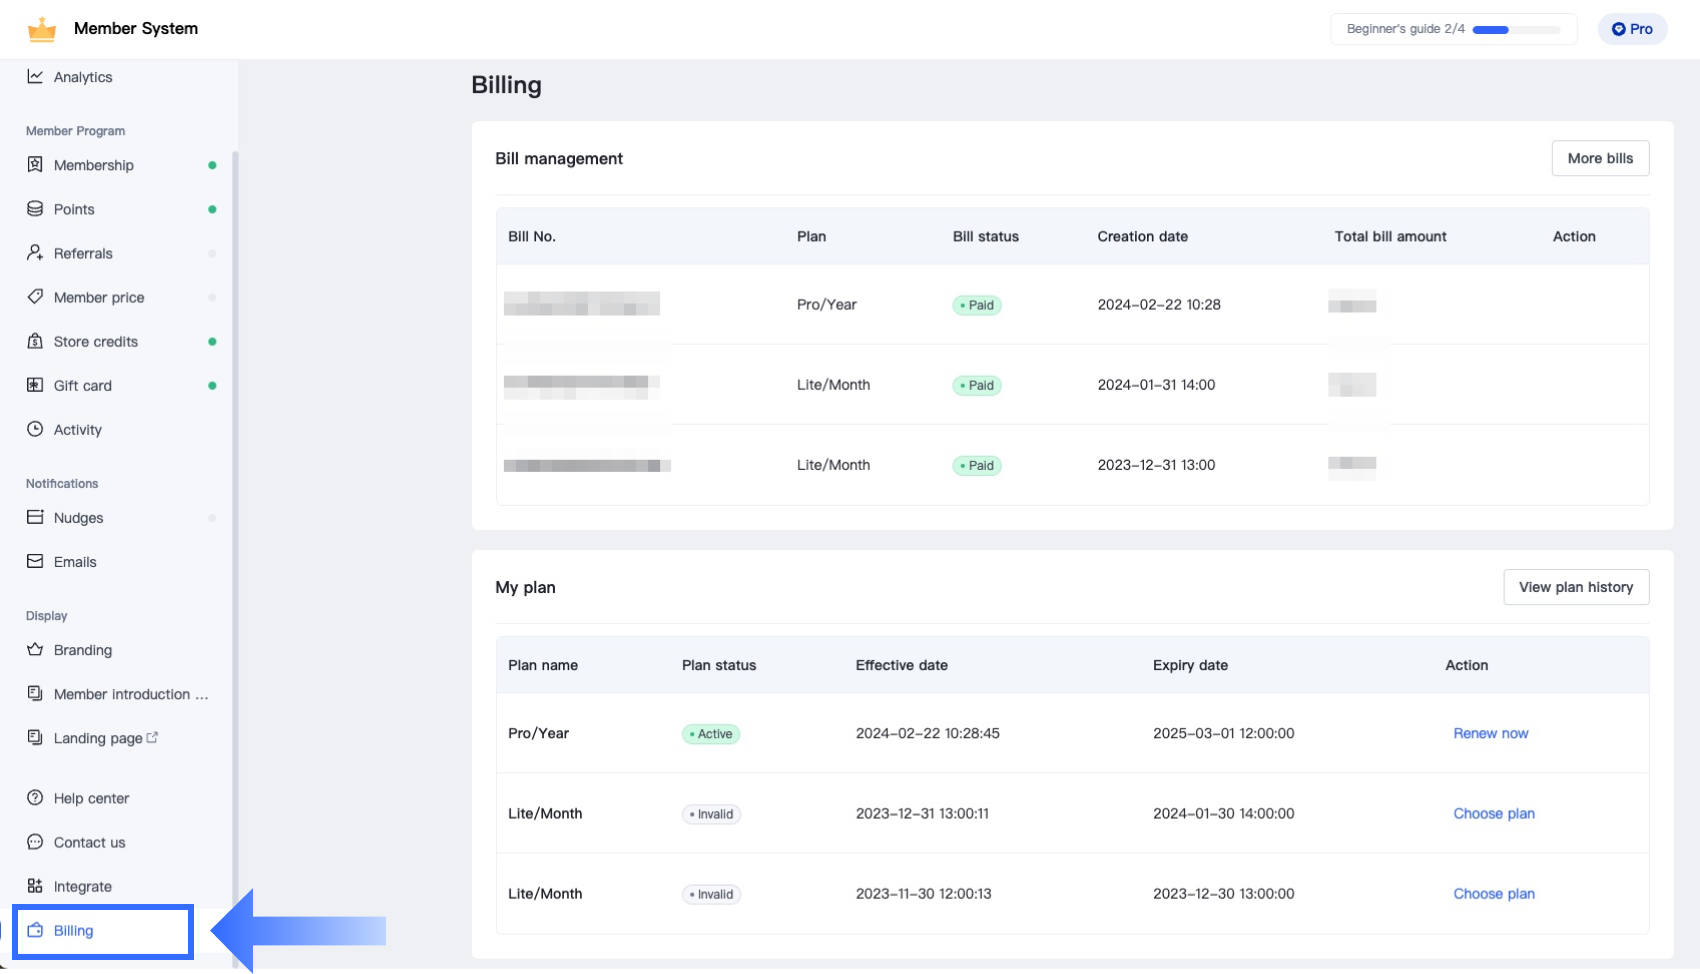Open the Store credits bag icon
Screen dimensions: 1700x974
35,341
